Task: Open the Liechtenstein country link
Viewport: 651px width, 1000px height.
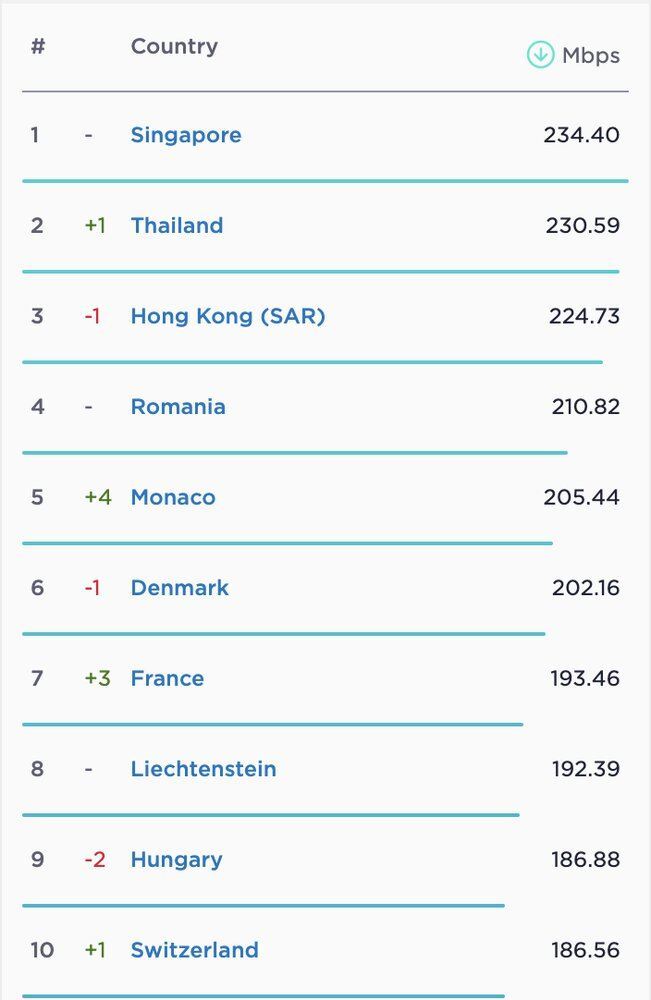Action: [204, 769]
